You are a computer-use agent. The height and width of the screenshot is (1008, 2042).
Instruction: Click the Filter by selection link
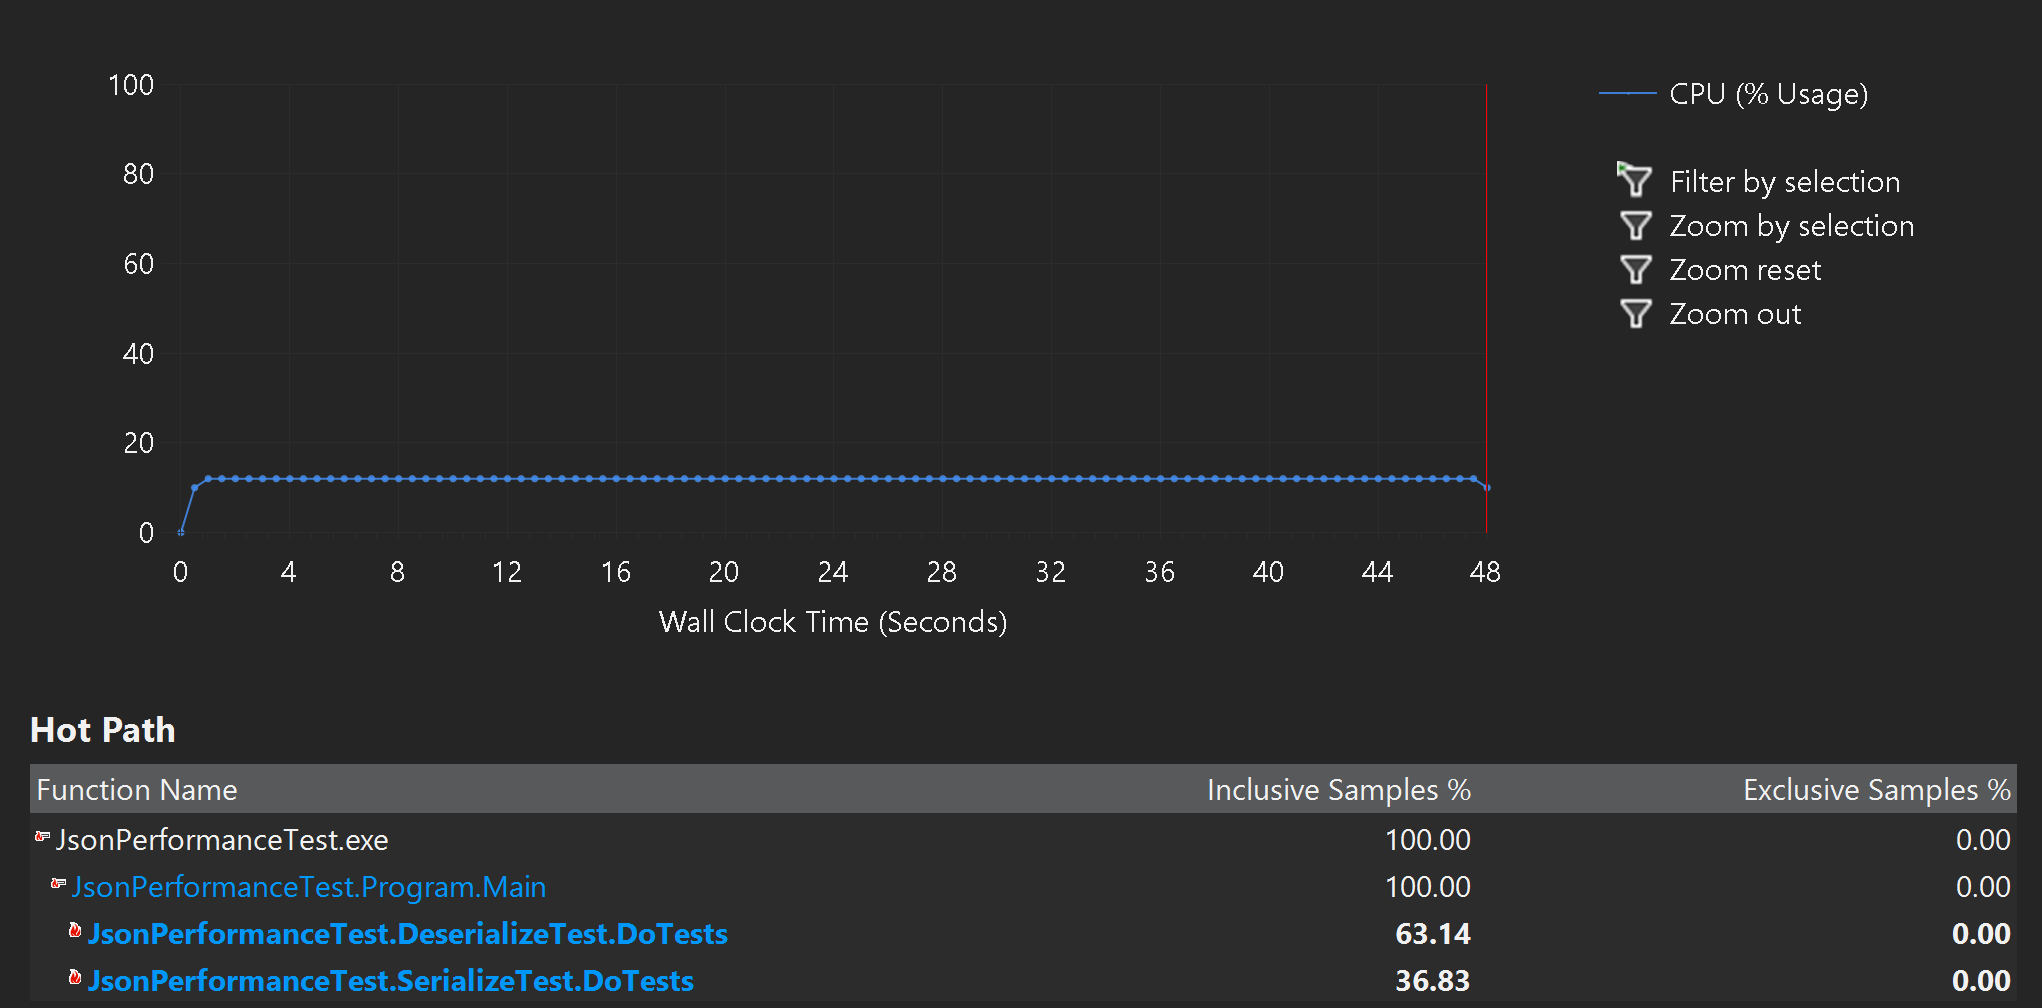1785,182
